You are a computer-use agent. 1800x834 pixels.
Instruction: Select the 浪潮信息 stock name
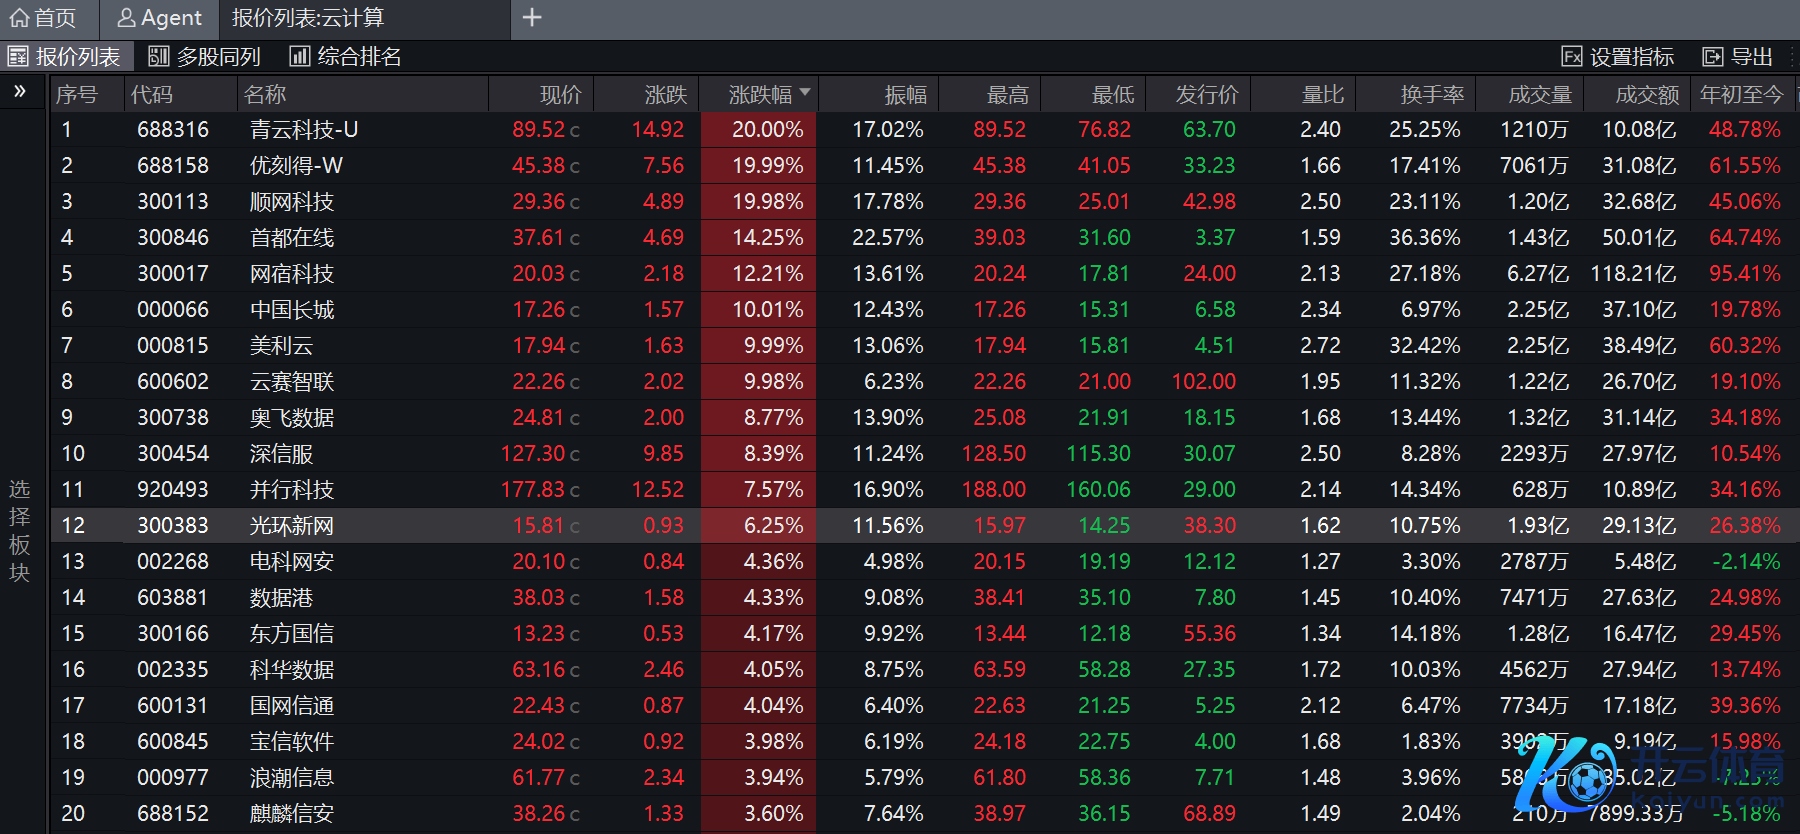pyautogui.click(x=292, y=778)
